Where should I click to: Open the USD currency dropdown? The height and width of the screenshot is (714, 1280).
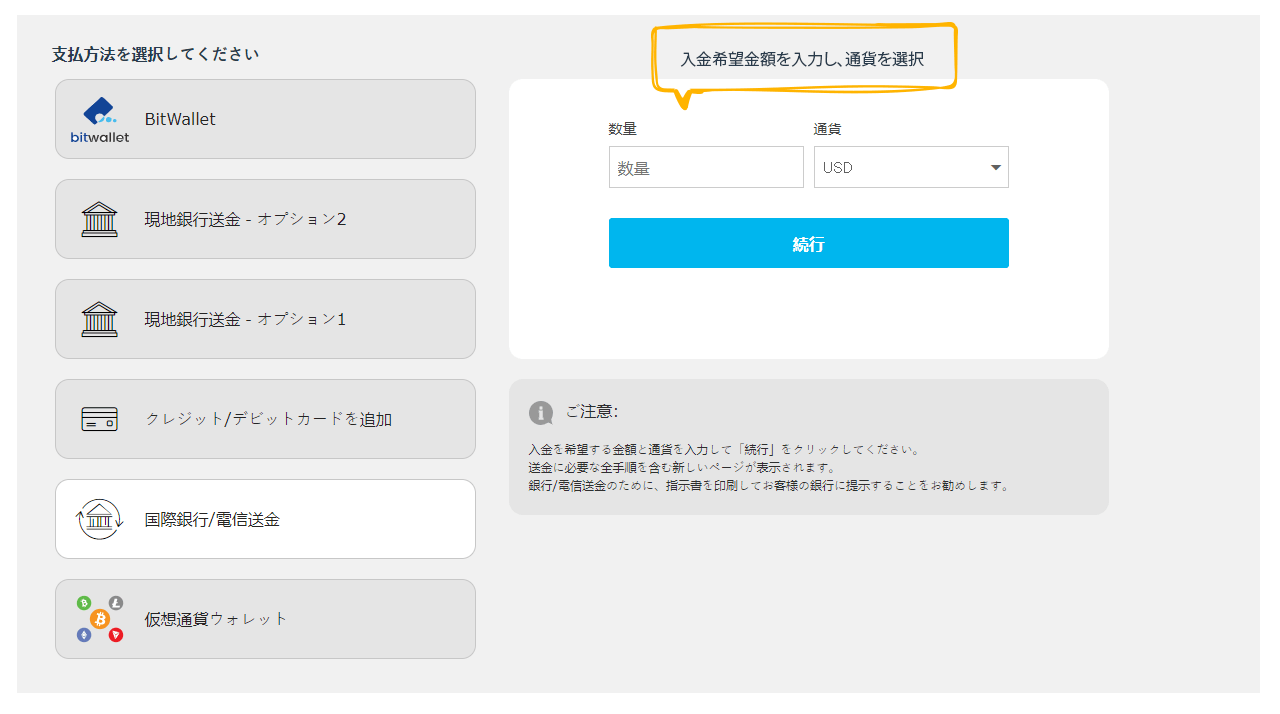(x=911, y=167)
